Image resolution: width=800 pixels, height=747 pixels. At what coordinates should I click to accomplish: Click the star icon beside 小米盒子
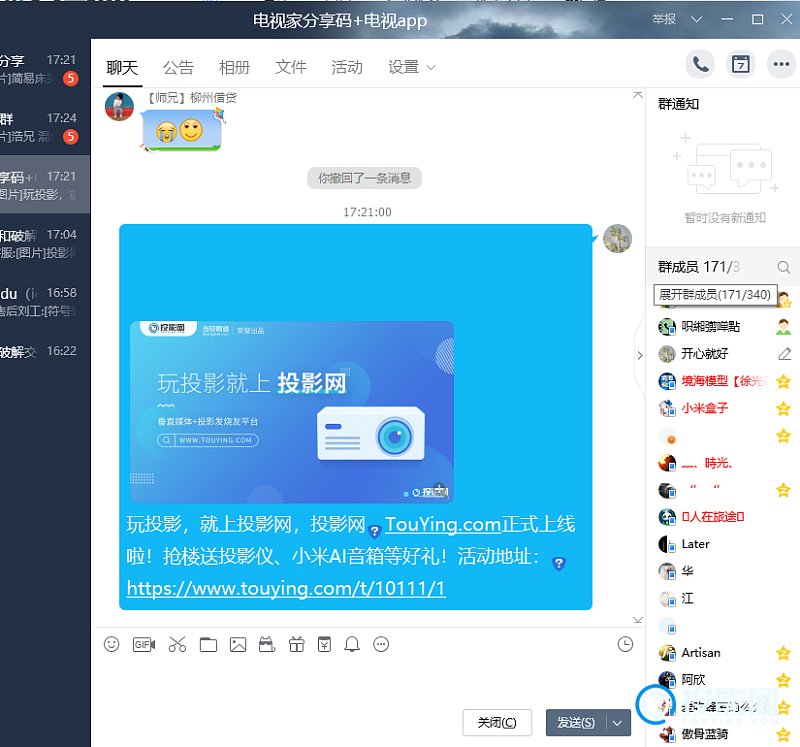click(x=783, y=408)
